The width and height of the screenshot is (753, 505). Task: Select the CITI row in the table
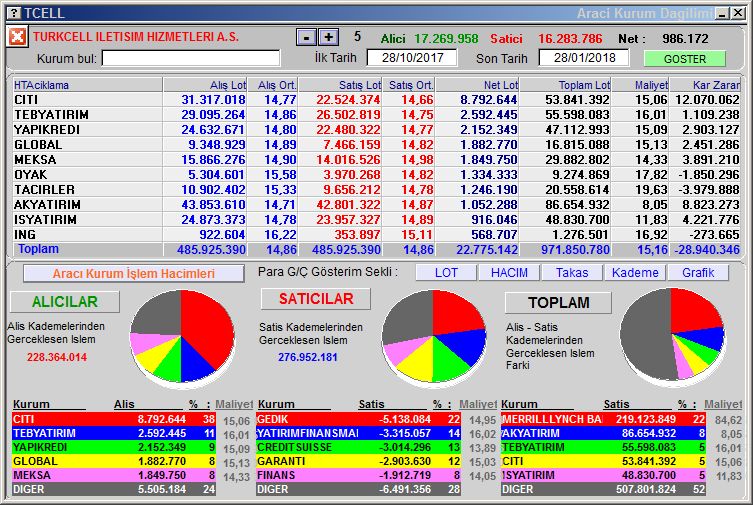[376, 100]
